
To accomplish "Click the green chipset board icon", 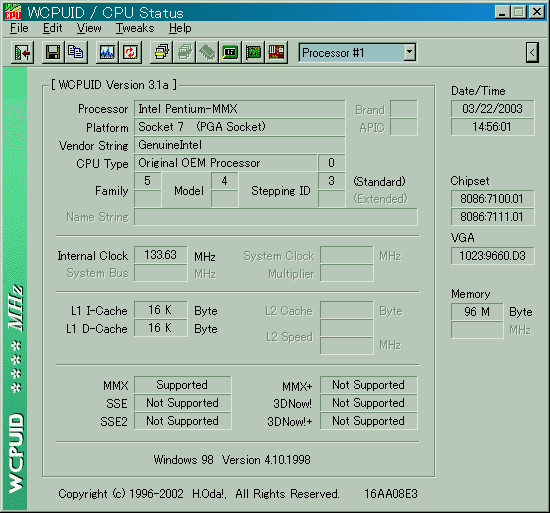I will [x=230, y=53].
